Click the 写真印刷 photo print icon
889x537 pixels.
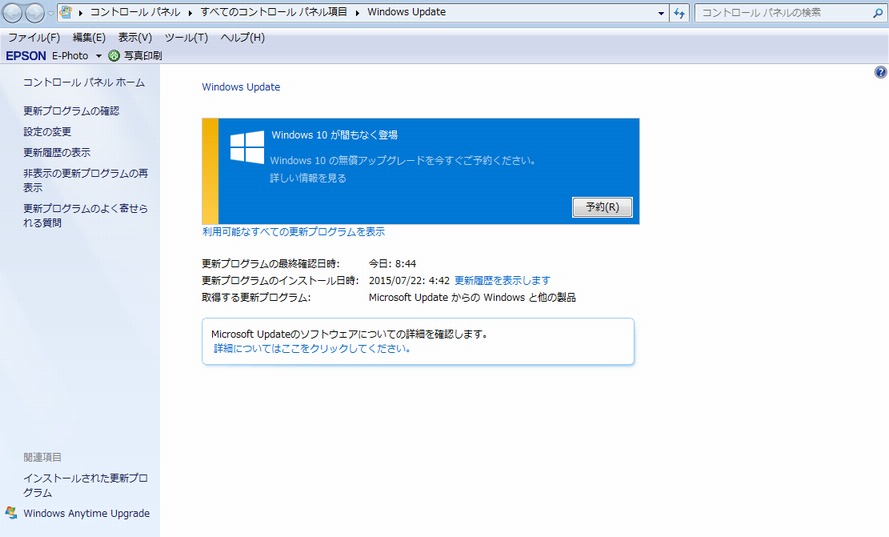114,56
